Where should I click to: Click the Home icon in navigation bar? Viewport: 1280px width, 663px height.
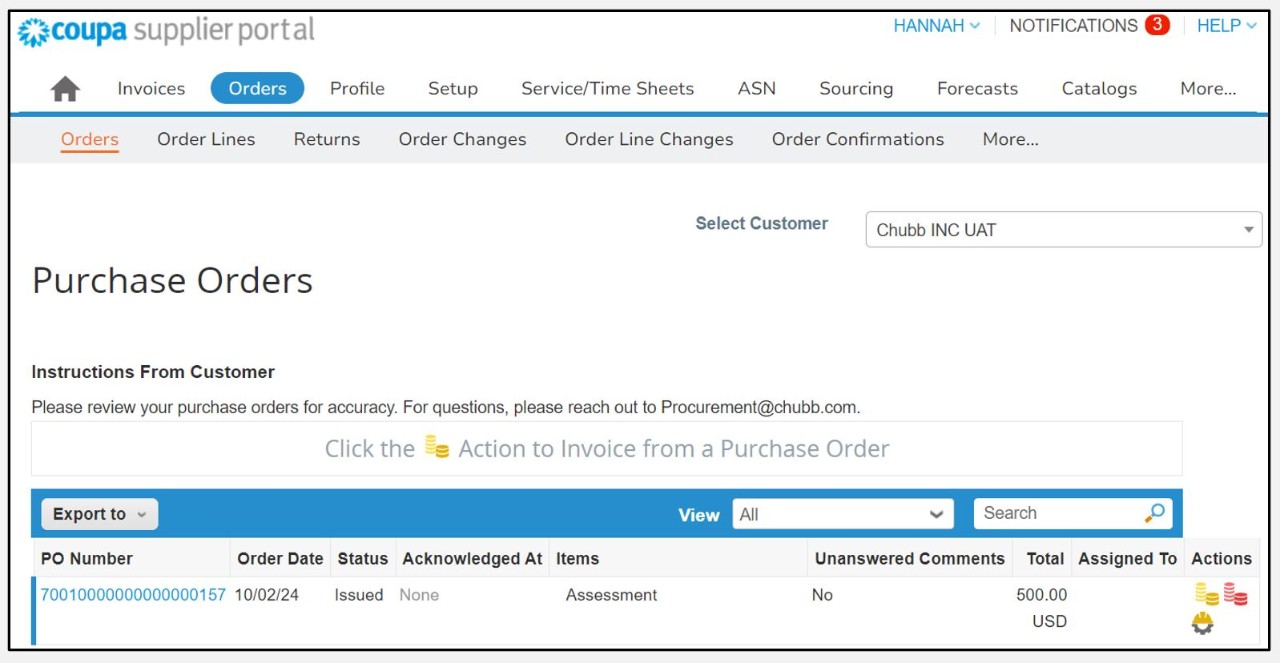[x=65, y=89]
